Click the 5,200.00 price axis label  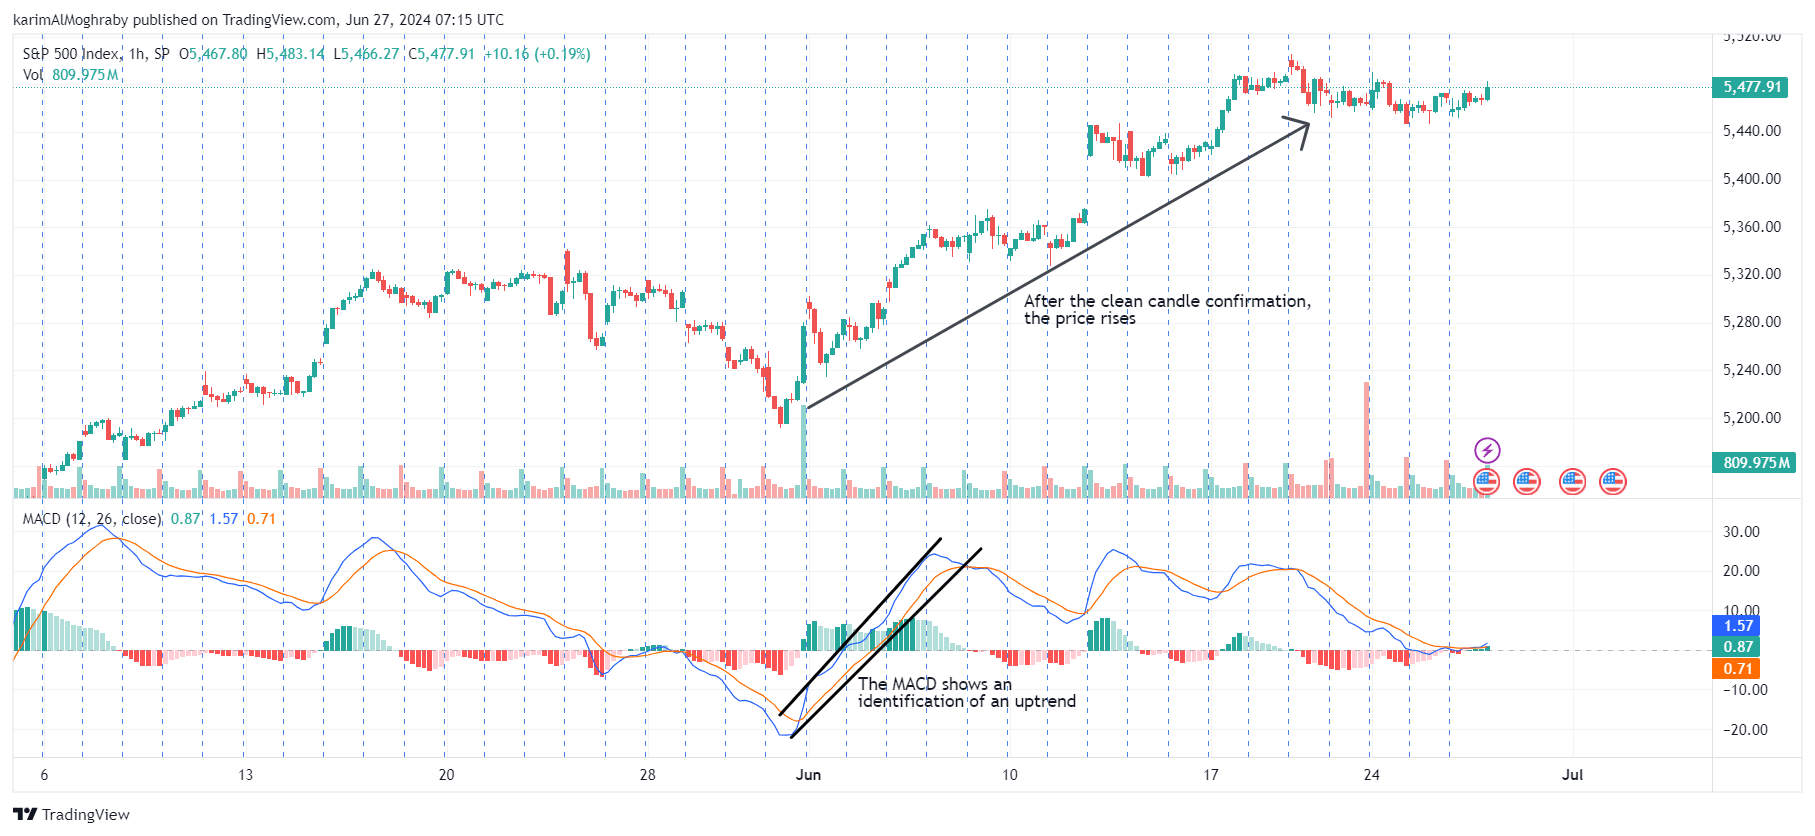[x=1752, y=418]
